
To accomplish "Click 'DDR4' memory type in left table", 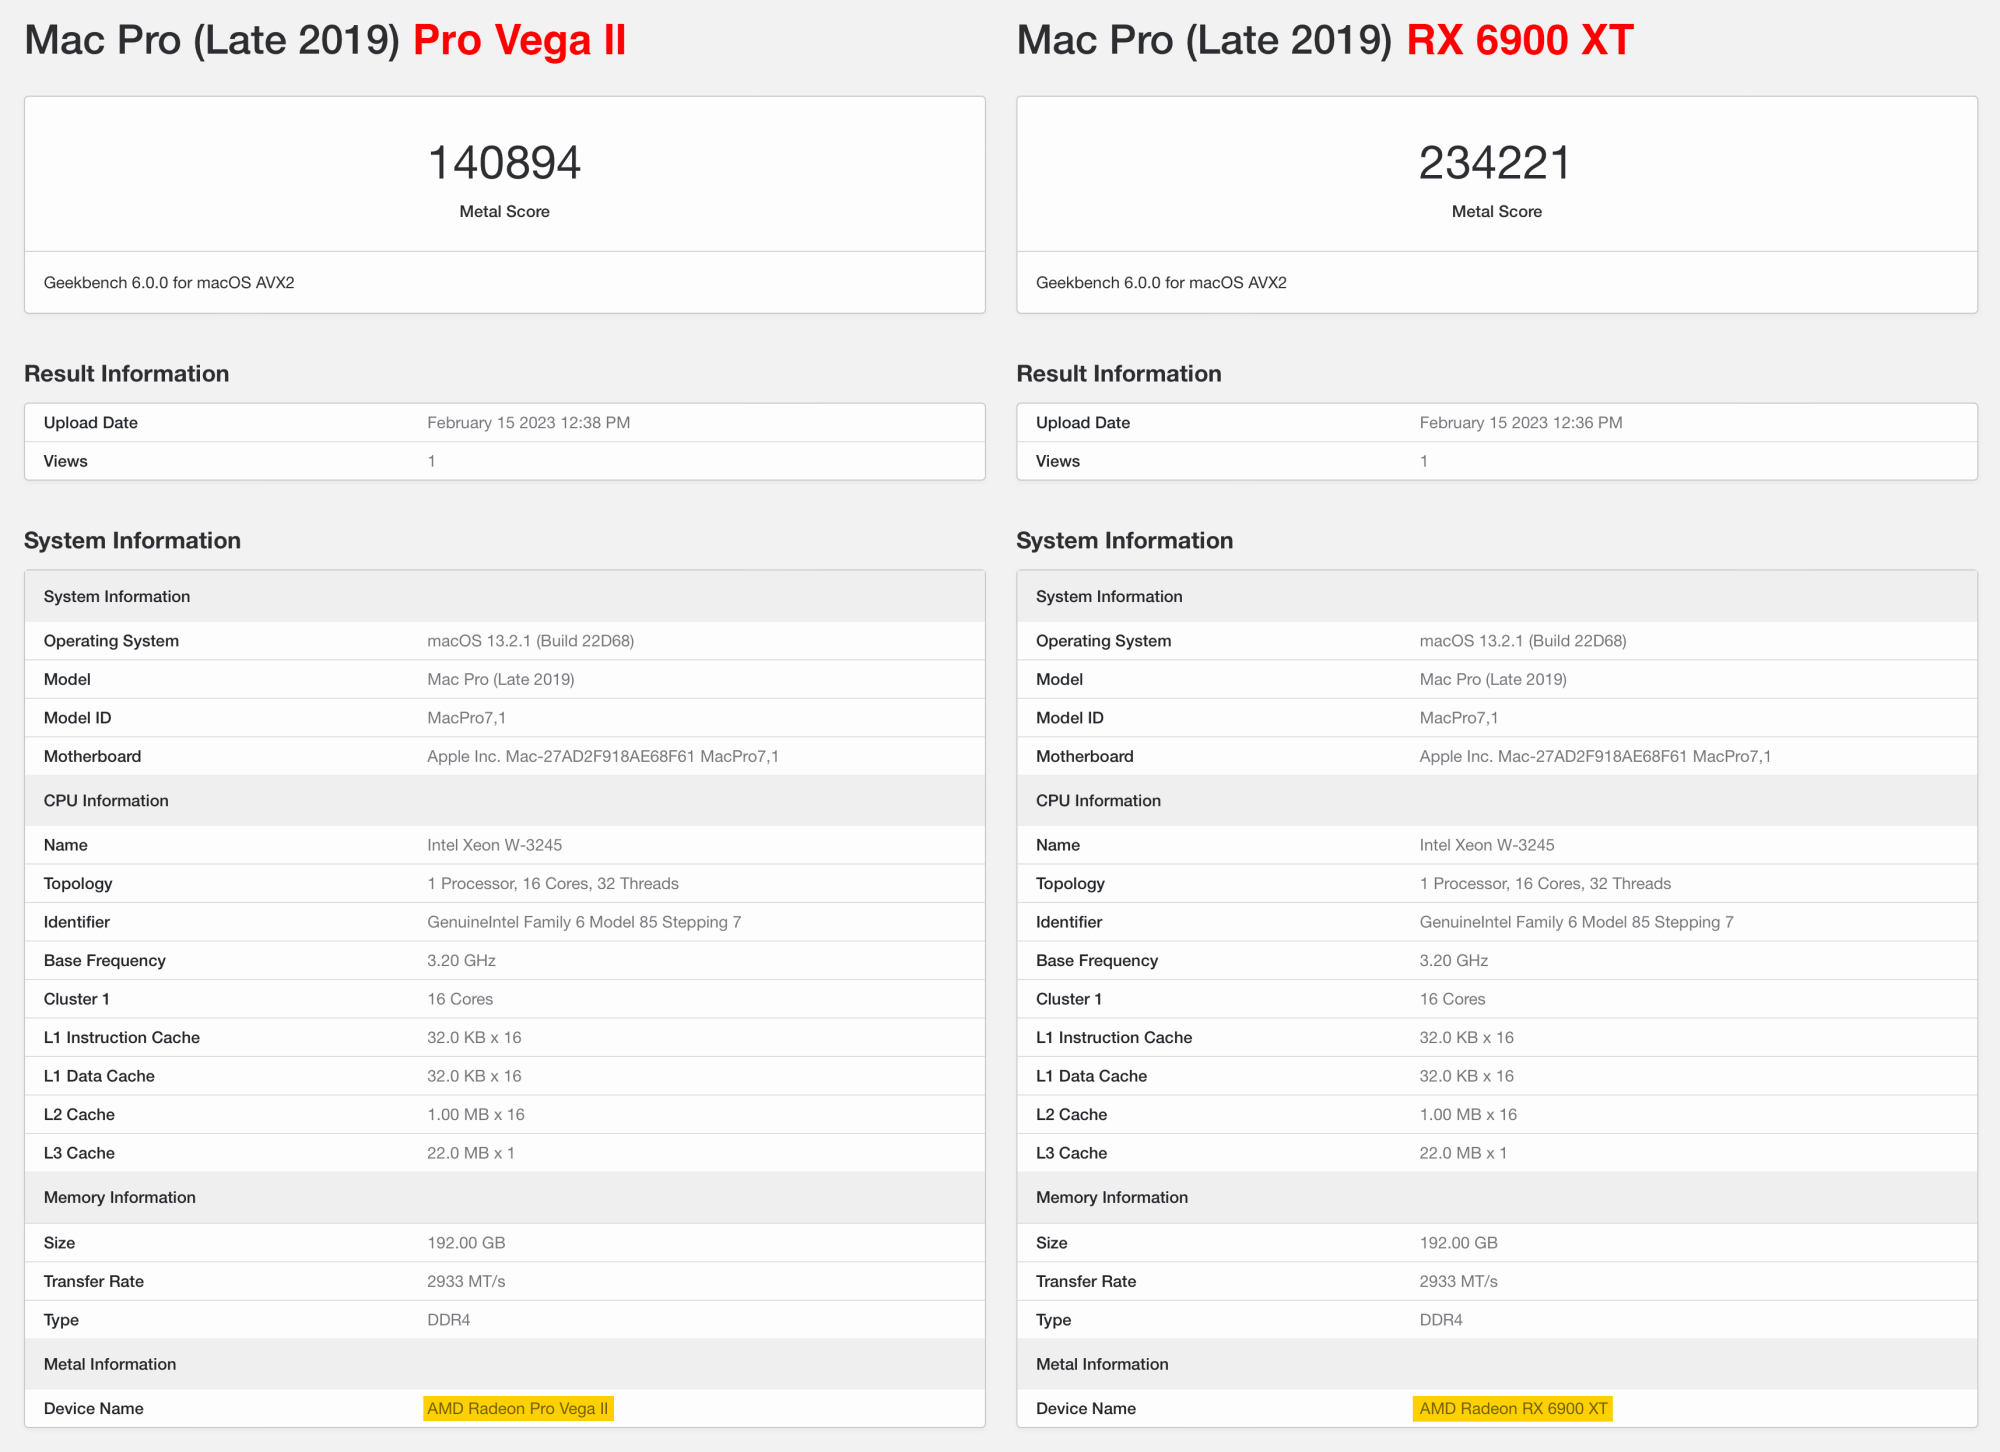I will click(x=449, y=1320).
